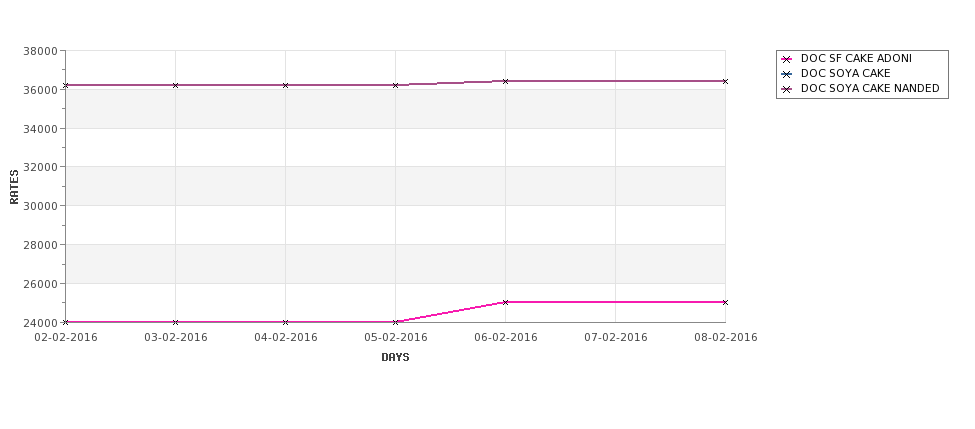Click purple line data point at 08-02-2016
Viewport: 975px width, 429px height.
click(x=725, y=81)
